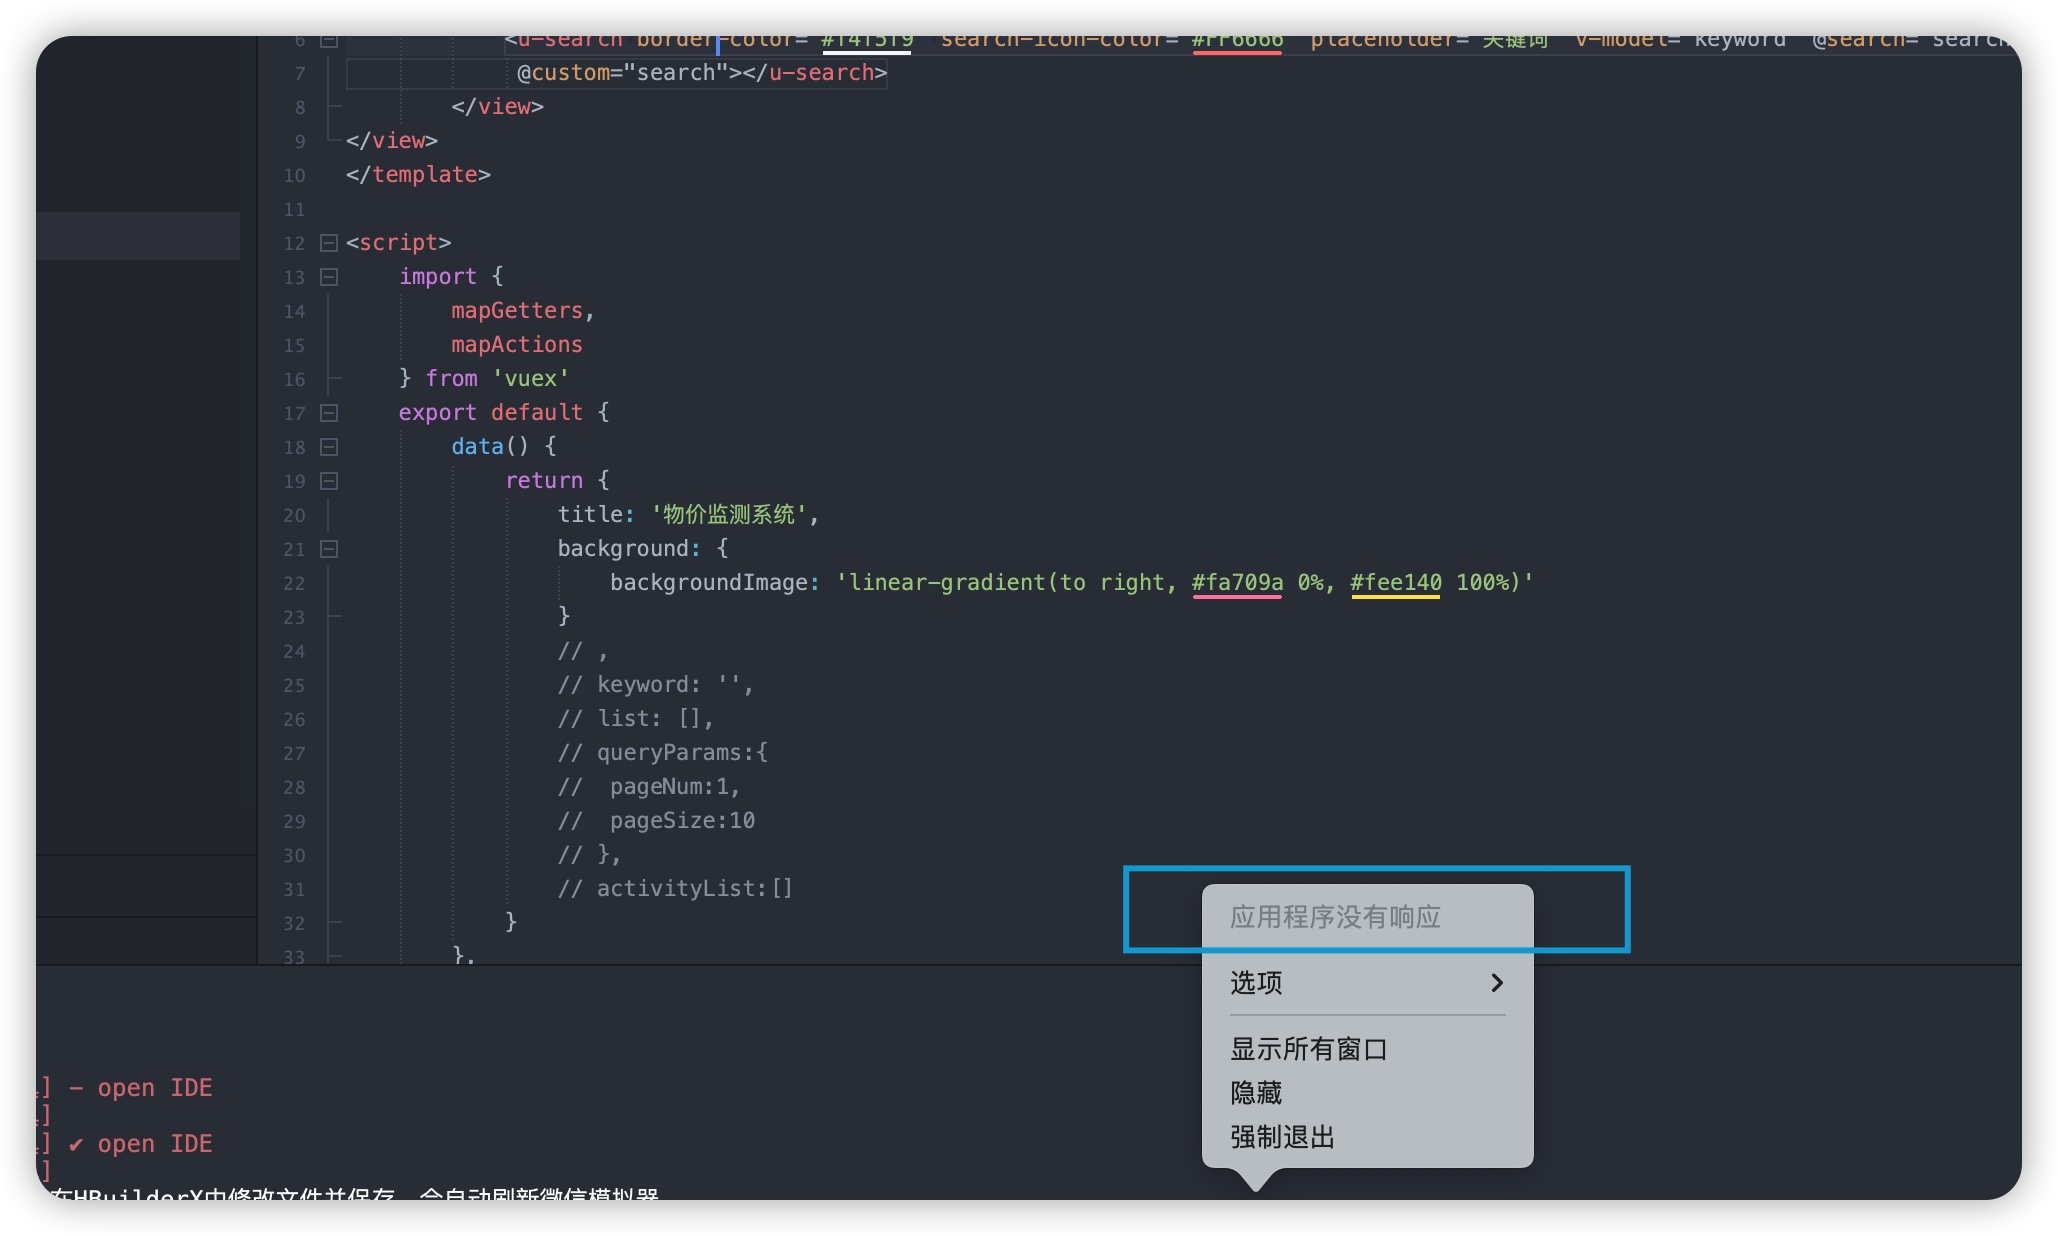
Task: Choose 显示所有窗口 from the context menu
Action: (x=1308, y=1049)
